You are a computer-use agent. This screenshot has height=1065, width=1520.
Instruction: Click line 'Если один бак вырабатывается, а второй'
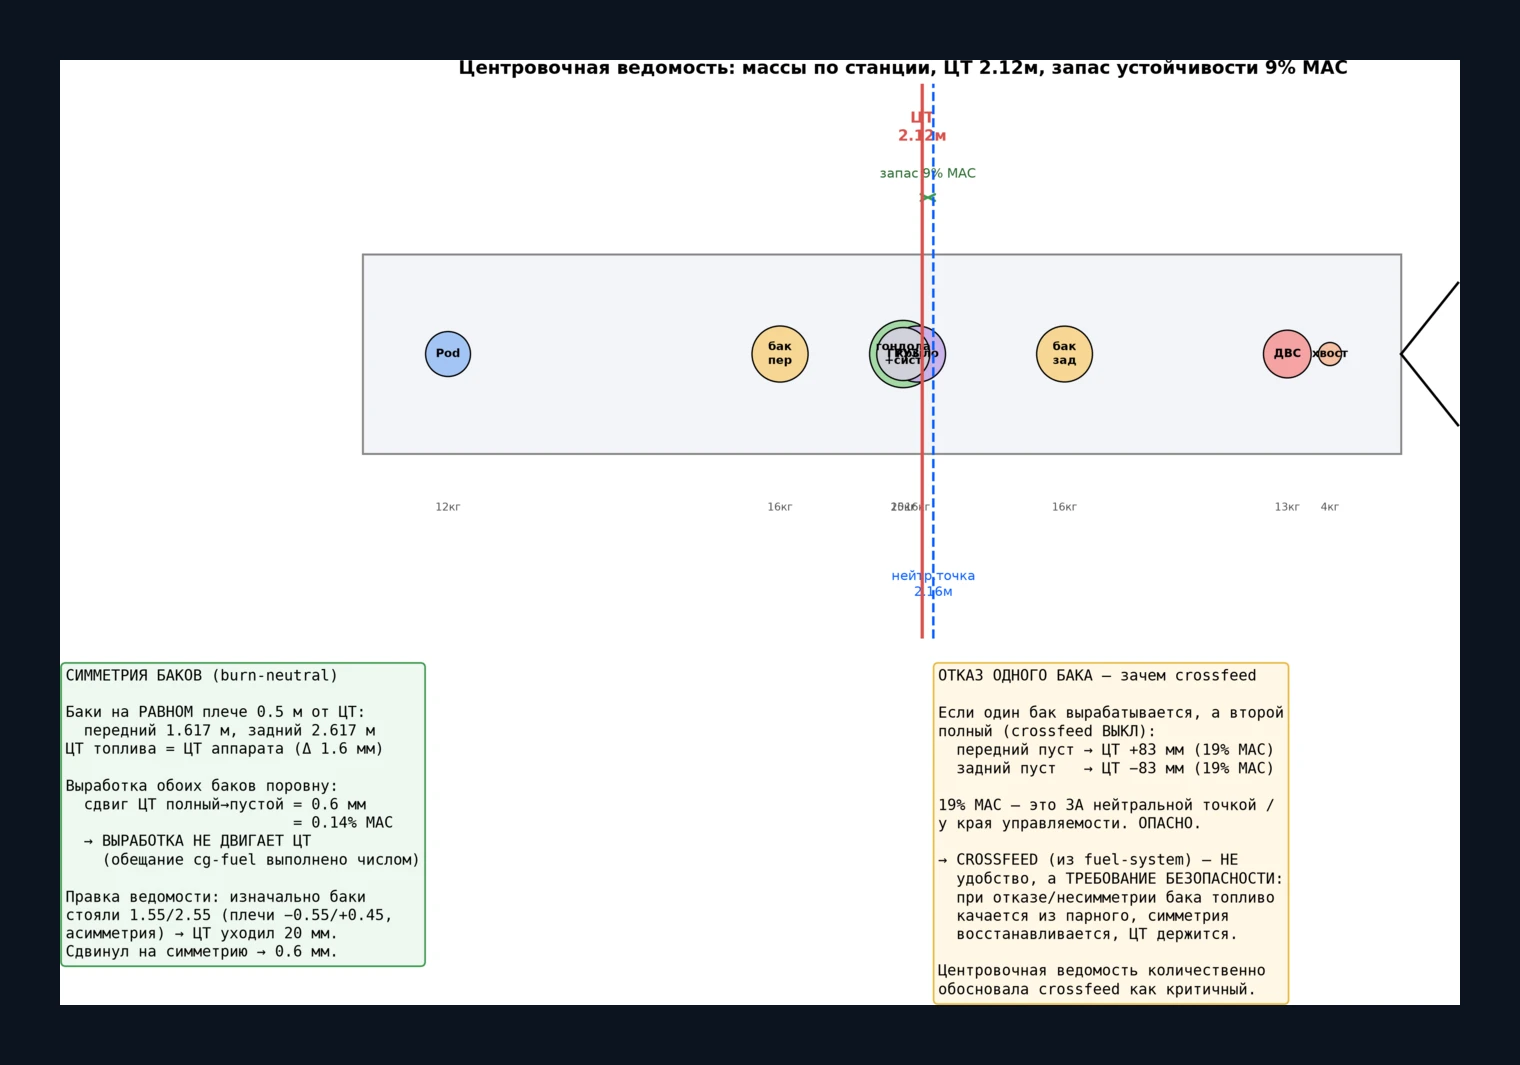click(1111, 713)
